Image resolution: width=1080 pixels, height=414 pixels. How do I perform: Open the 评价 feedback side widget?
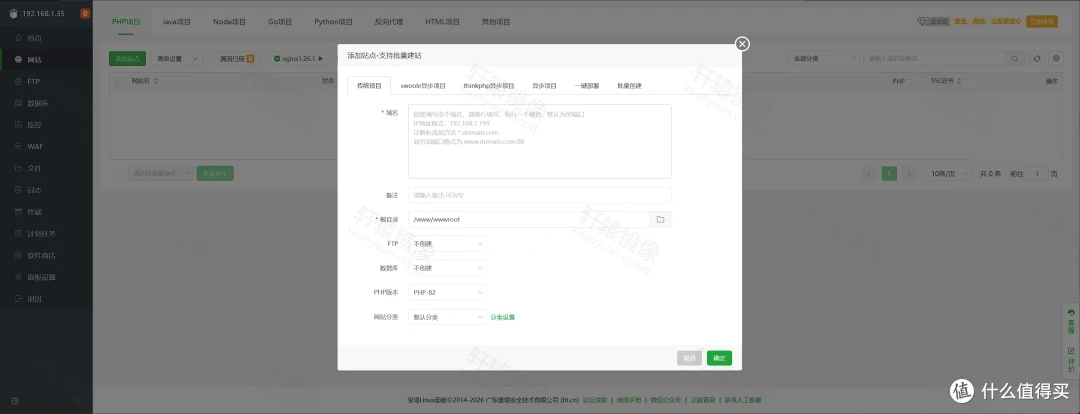(1070, 360)
